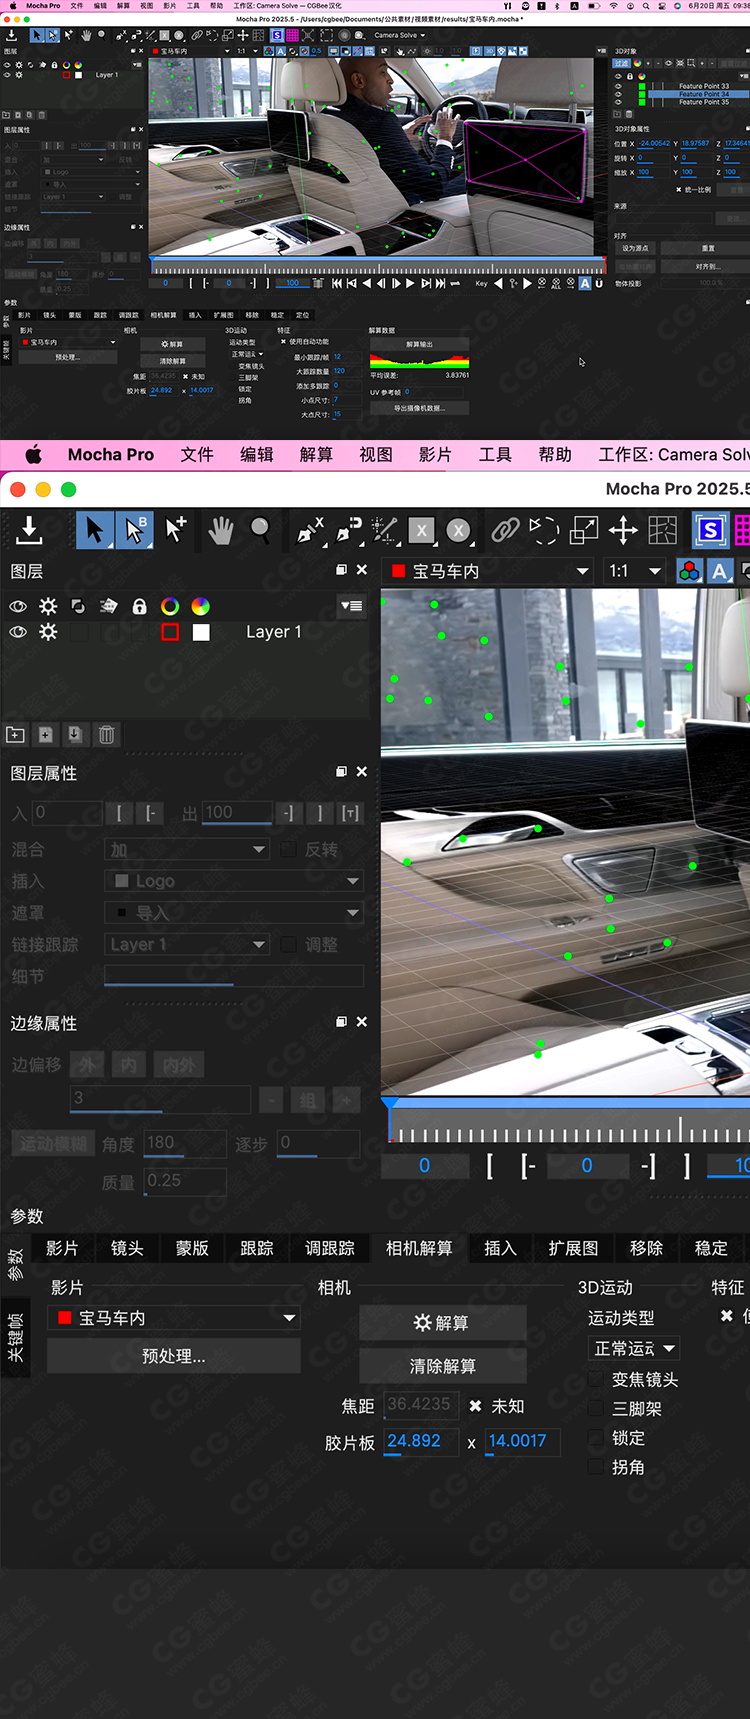Toggle the 未知 focal length checkbox, enlarged view

[476, 1406]
